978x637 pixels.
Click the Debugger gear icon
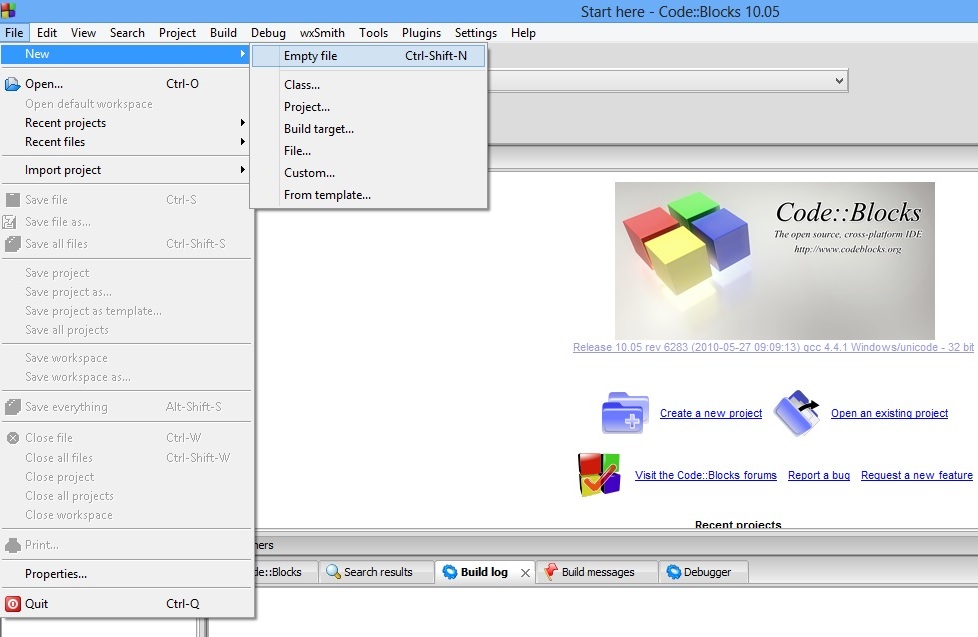pyautogui.click(x=674, y=571)
